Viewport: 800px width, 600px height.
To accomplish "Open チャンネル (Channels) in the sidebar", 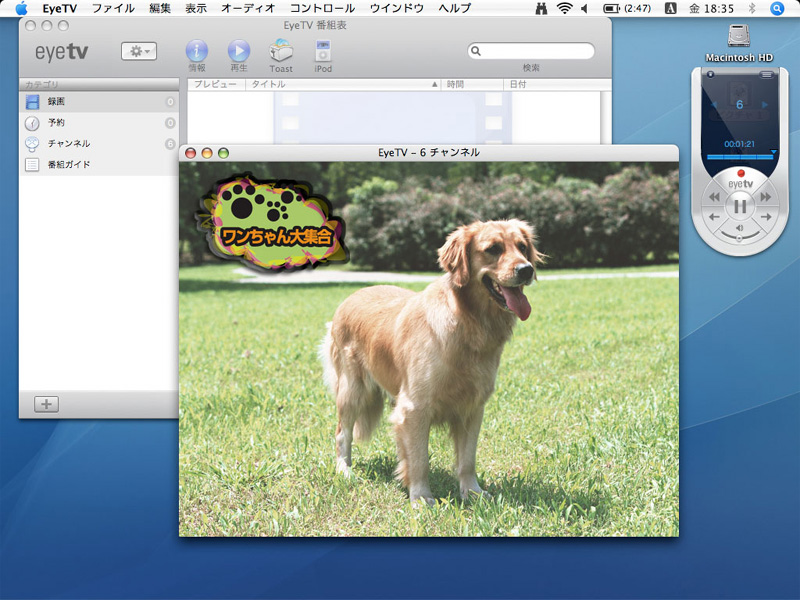I will tap(68, 144).
